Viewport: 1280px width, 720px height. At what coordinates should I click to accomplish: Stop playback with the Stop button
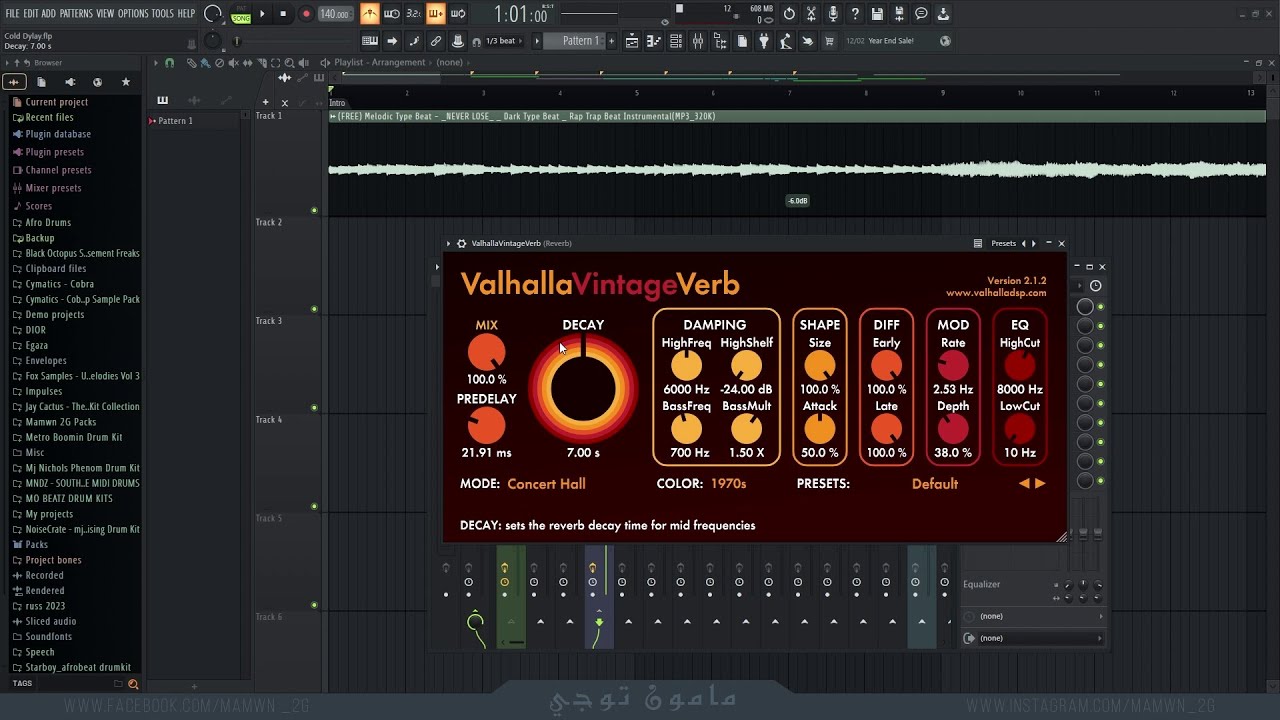tap(283, 14)
